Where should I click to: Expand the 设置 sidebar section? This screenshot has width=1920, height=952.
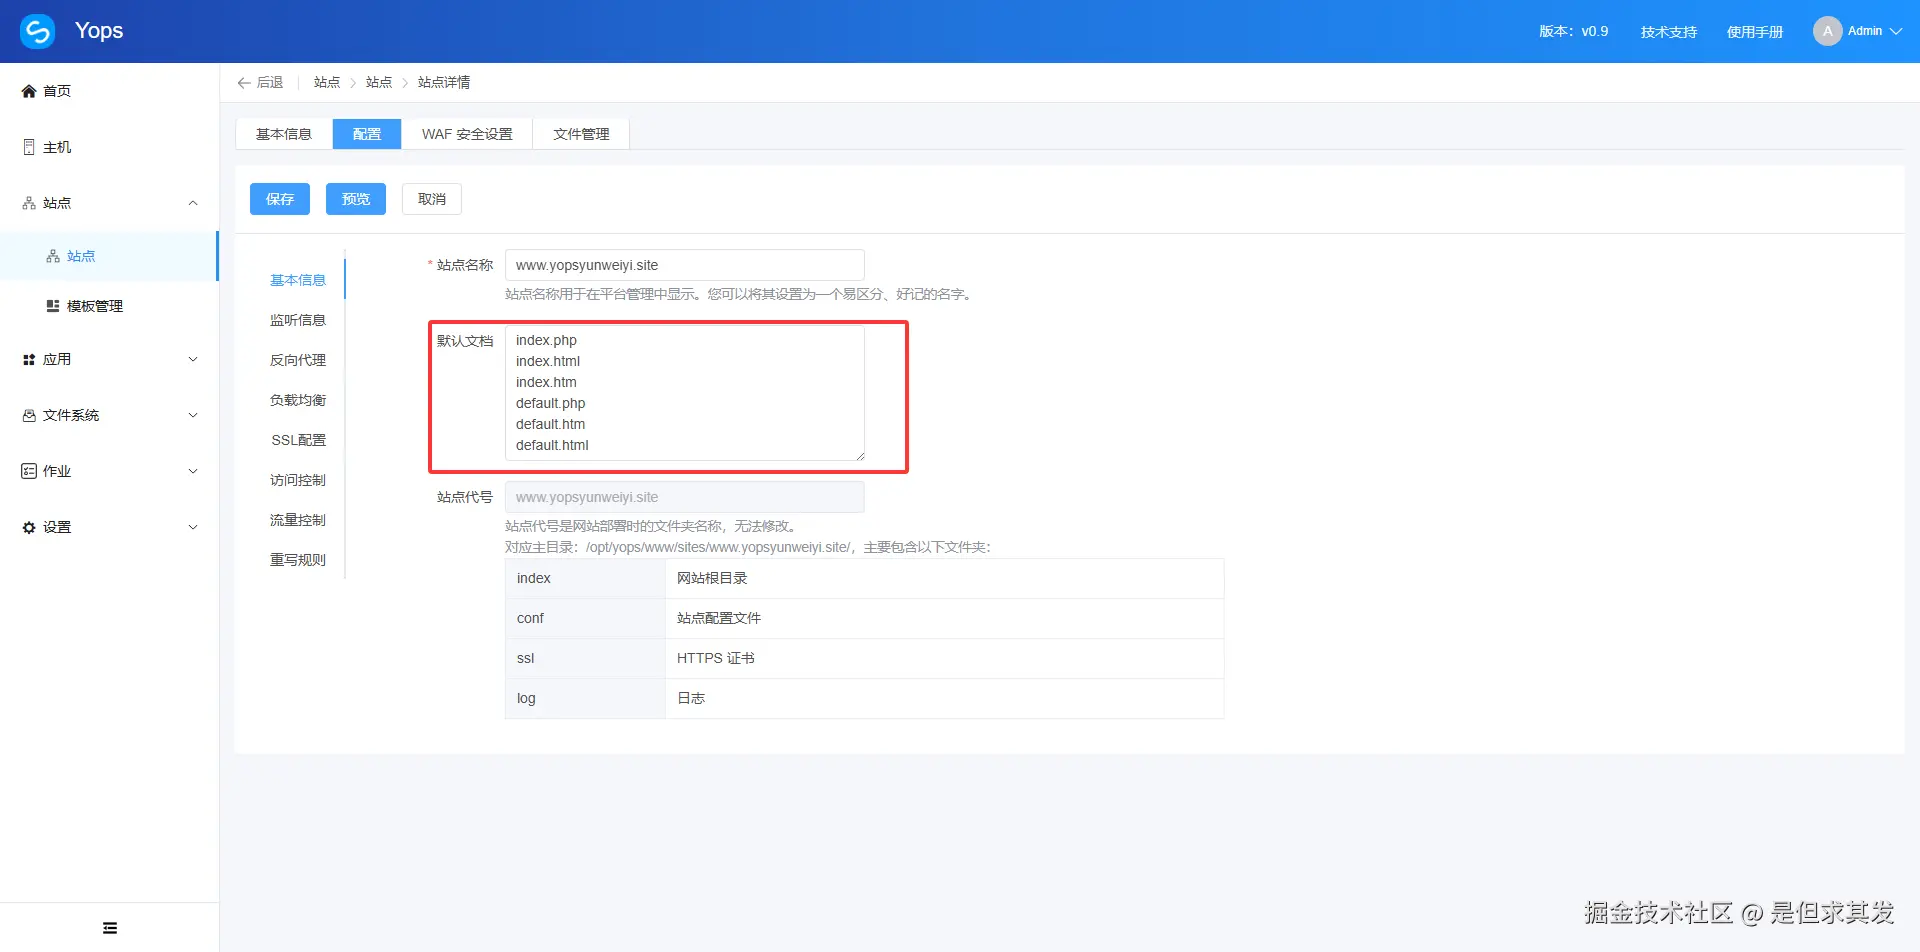click(x=192, y=526)
